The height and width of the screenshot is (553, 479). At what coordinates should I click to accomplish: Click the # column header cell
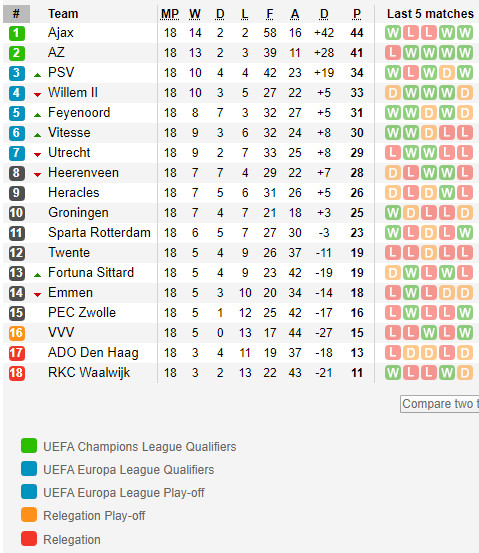point(16,14)
